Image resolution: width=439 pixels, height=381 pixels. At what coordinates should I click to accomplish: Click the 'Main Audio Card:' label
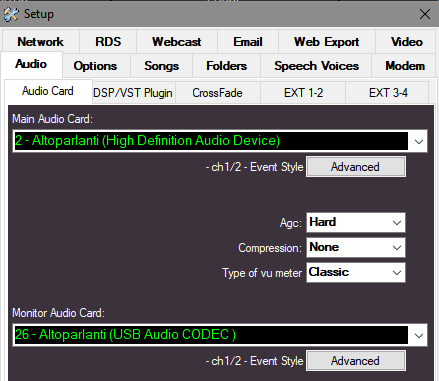(52, 119)
